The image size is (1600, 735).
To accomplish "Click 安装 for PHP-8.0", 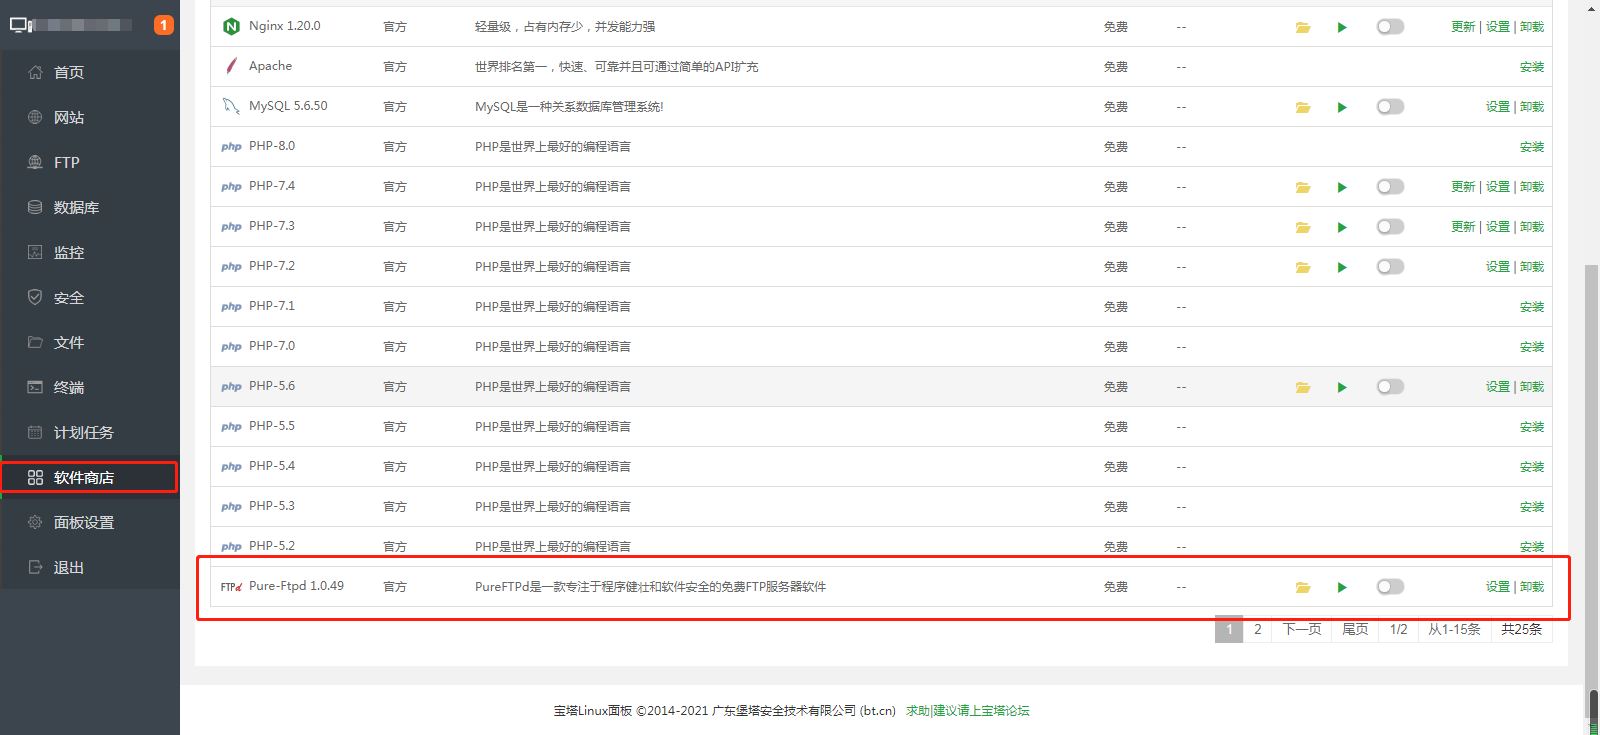I will pyautogui.click(x=1532, y=147).
